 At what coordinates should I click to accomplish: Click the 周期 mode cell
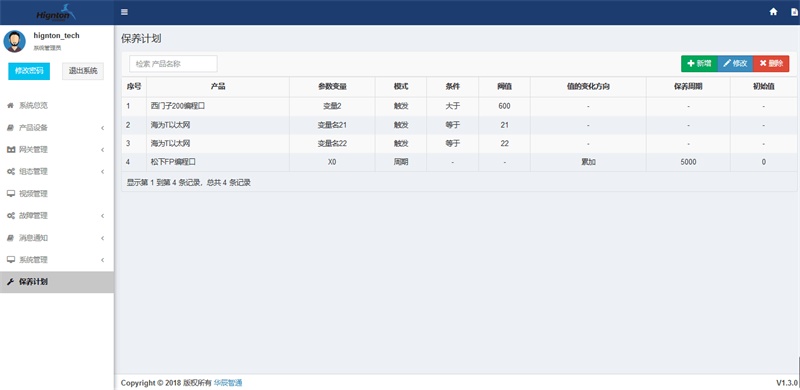pos(401,162)
